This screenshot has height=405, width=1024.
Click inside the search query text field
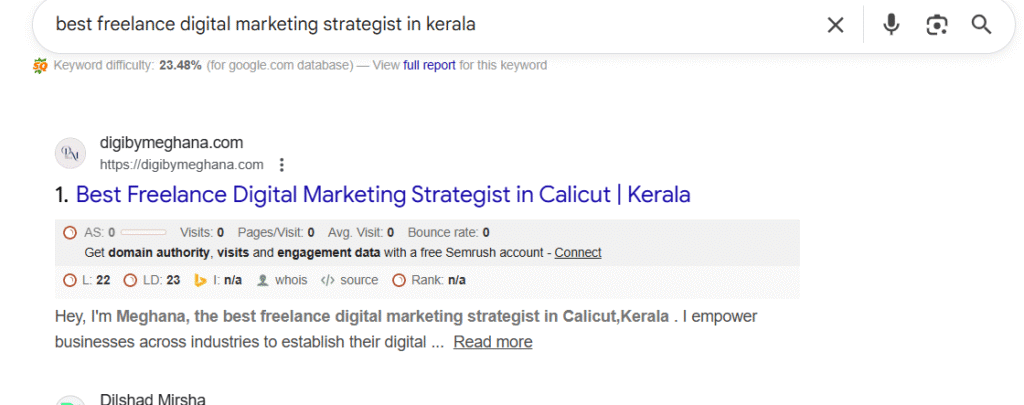pyautogui.click(x=400, y=25)
